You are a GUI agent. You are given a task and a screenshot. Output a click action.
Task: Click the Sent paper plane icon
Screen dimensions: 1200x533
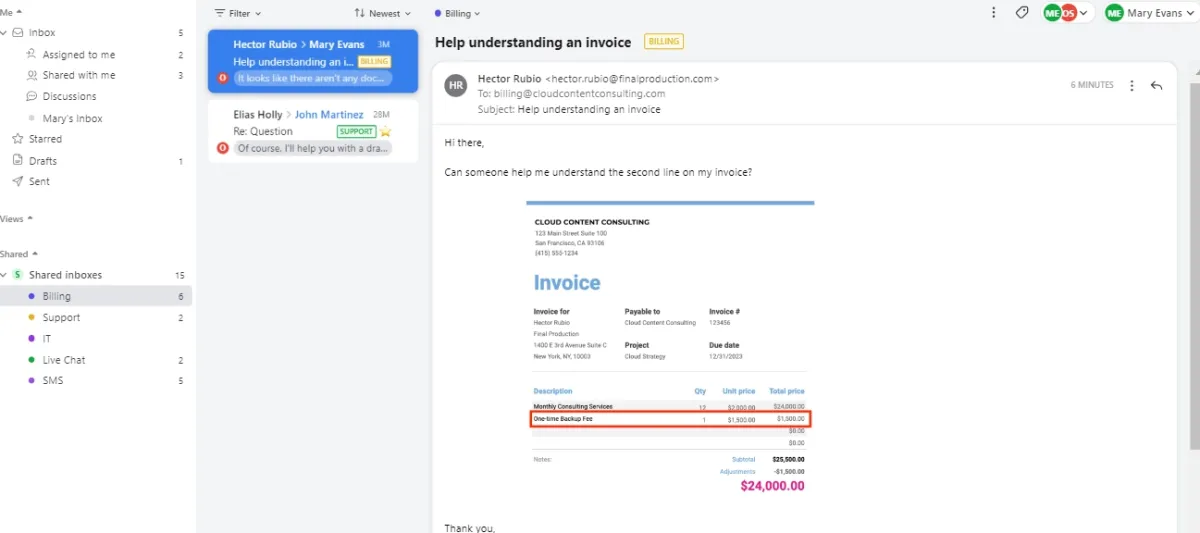[x=17, y=181]
